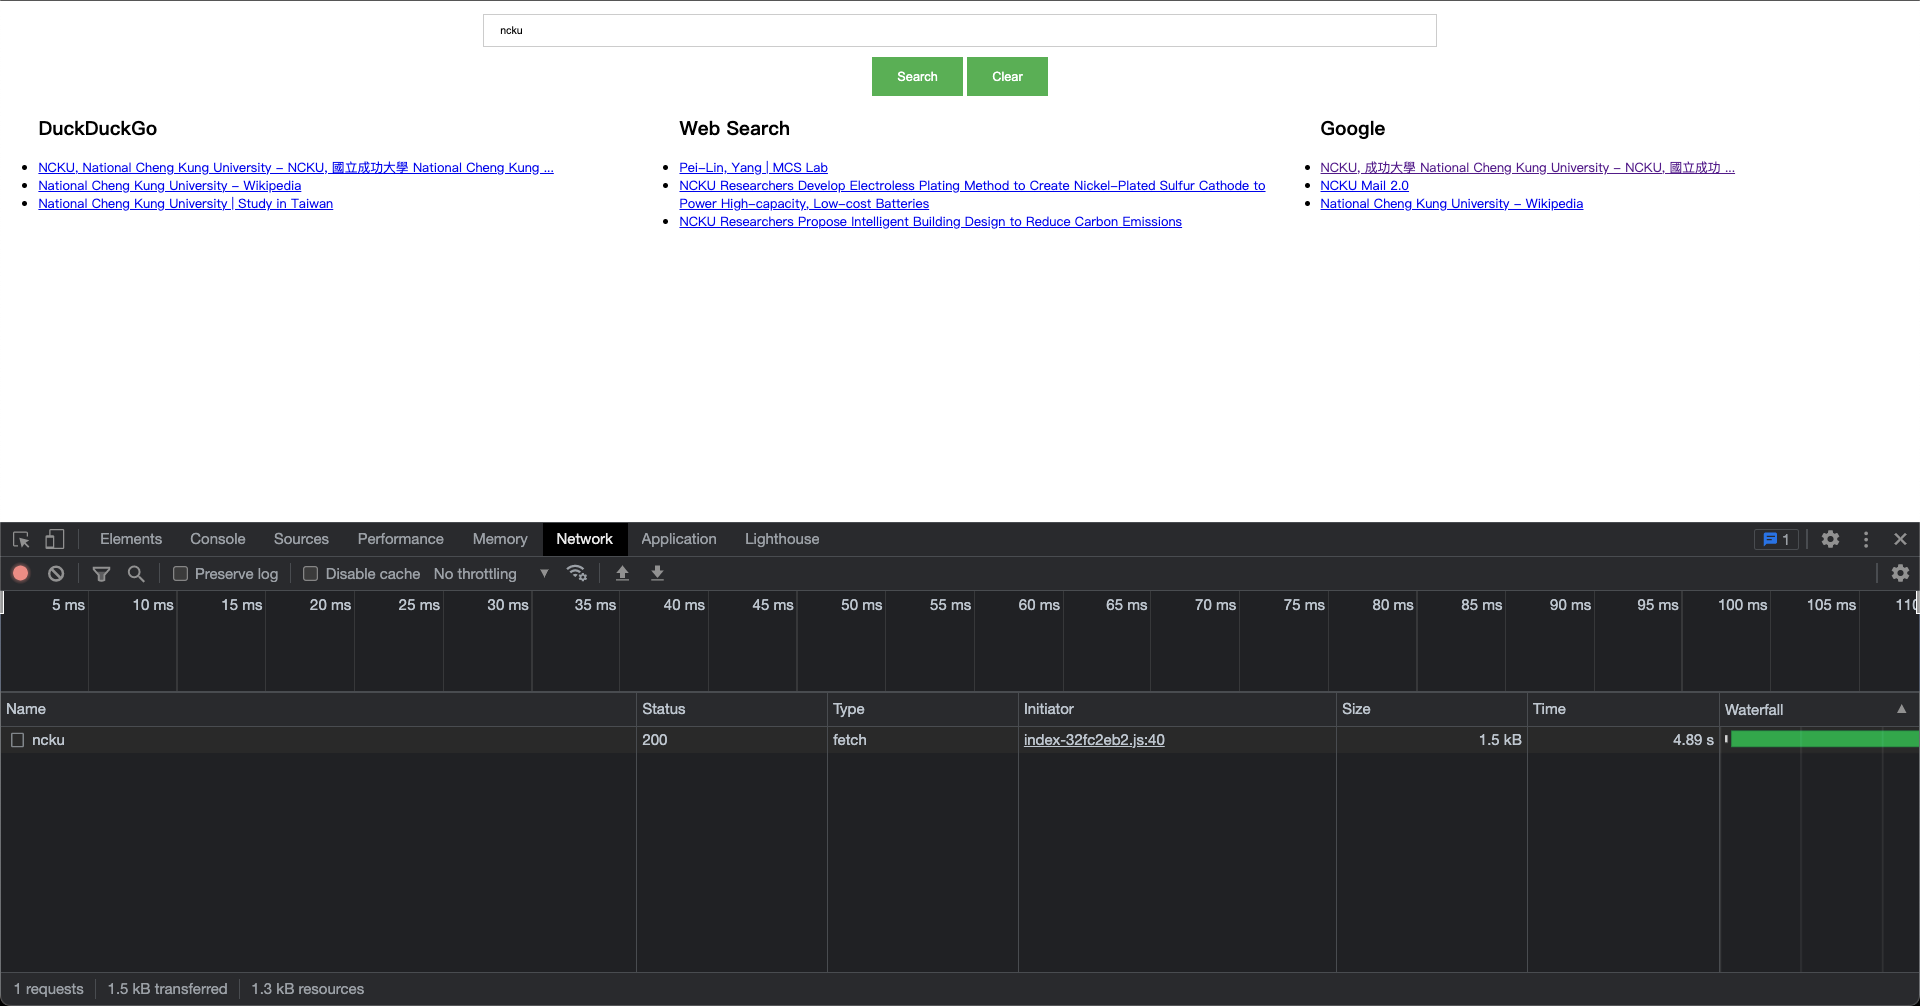Switch to the Application tab

click(679, 539)
